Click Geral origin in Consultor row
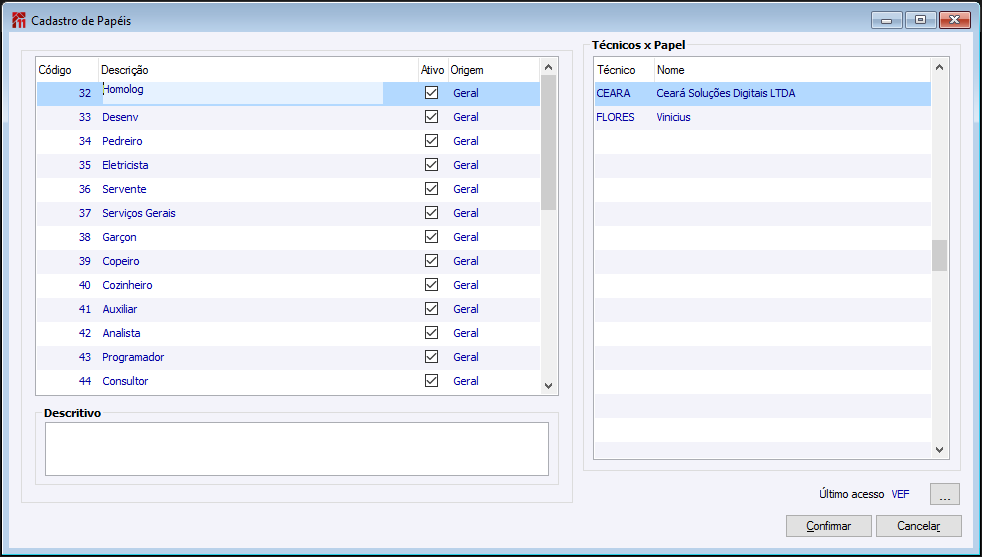This screenshot has height=557, width=982. (x=466, y=381)
